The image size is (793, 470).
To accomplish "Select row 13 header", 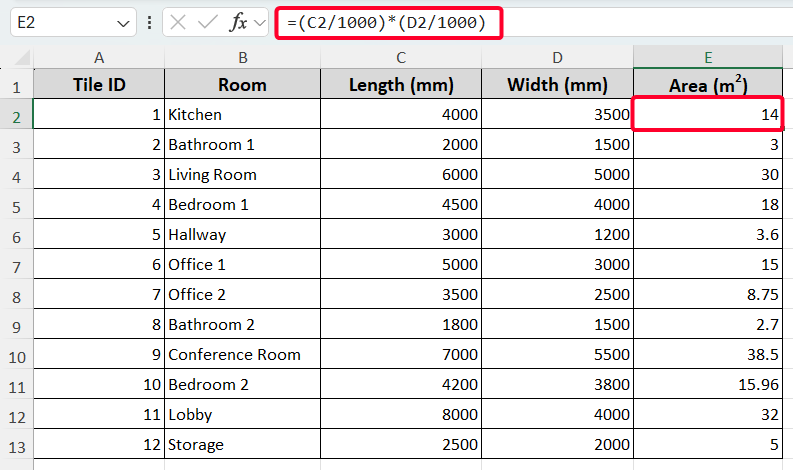I will pyautogui.click(x=16, y=445).
